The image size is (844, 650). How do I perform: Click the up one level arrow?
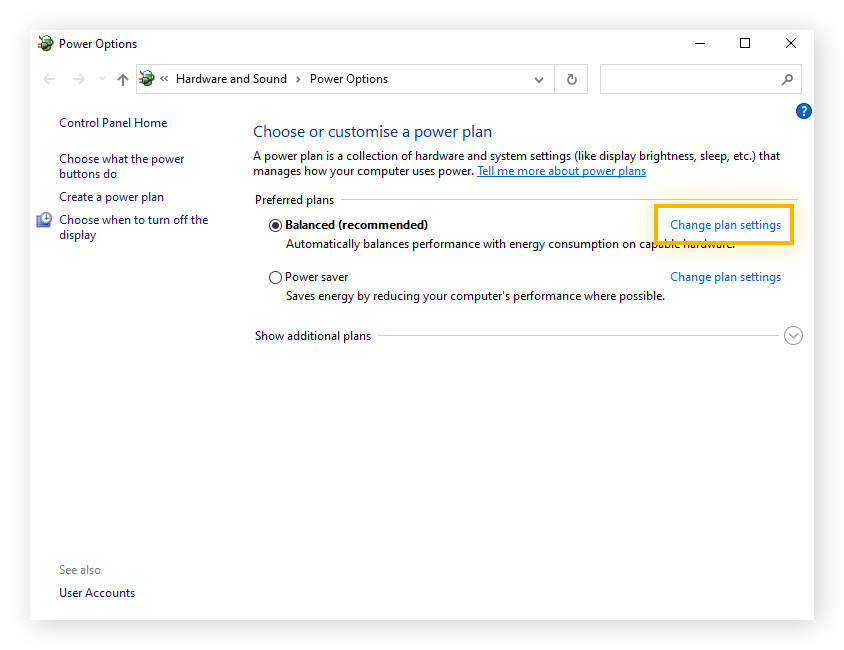[x=121, y=79]
